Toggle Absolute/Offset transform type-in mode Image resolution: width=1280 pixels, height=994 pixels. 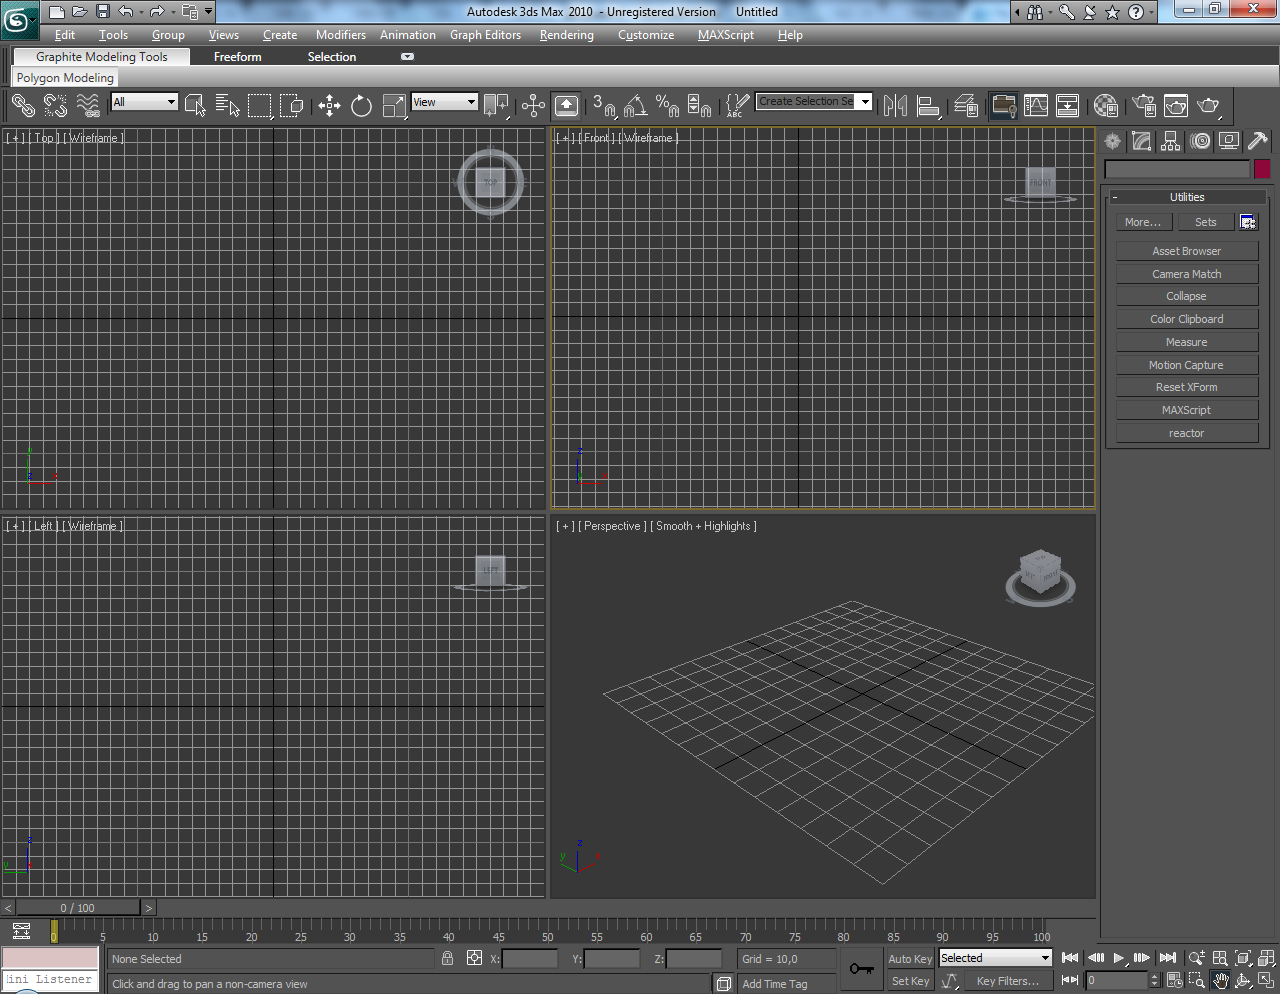point(474,958)
